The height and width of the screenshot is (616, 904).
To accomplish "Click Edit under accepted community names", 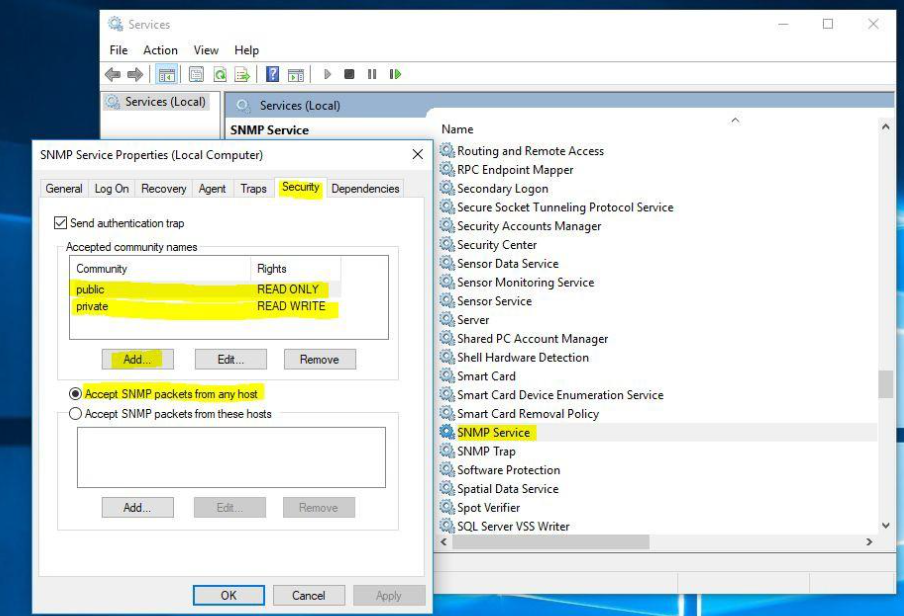I will (231, 359).
